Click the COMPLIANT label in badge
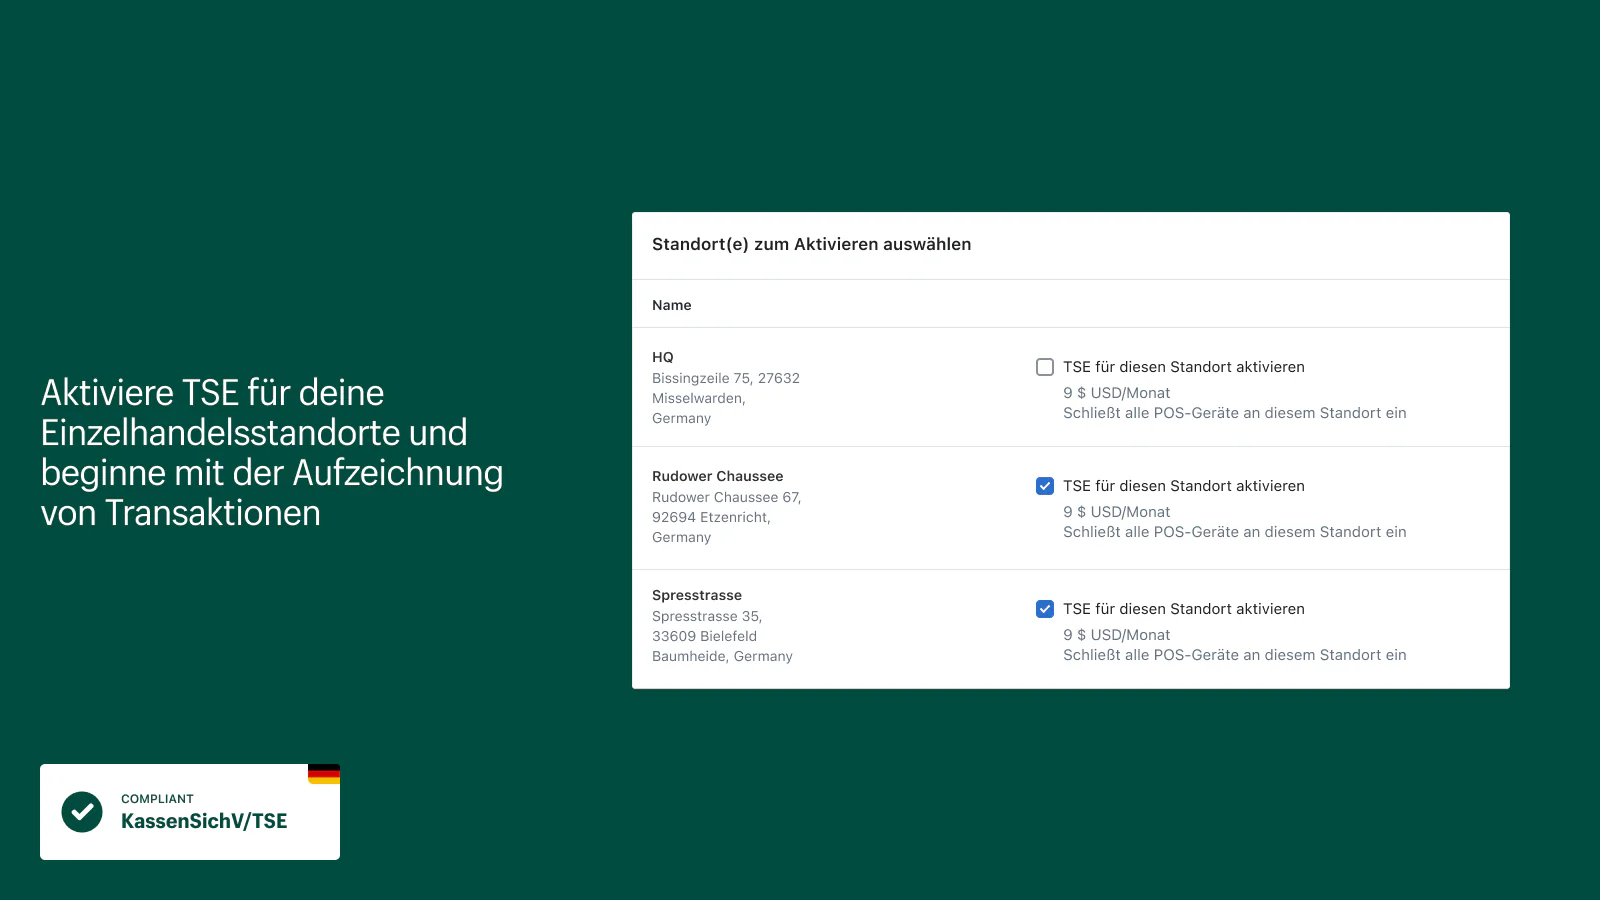This screenshot has width=1600, height=900. 157,799
